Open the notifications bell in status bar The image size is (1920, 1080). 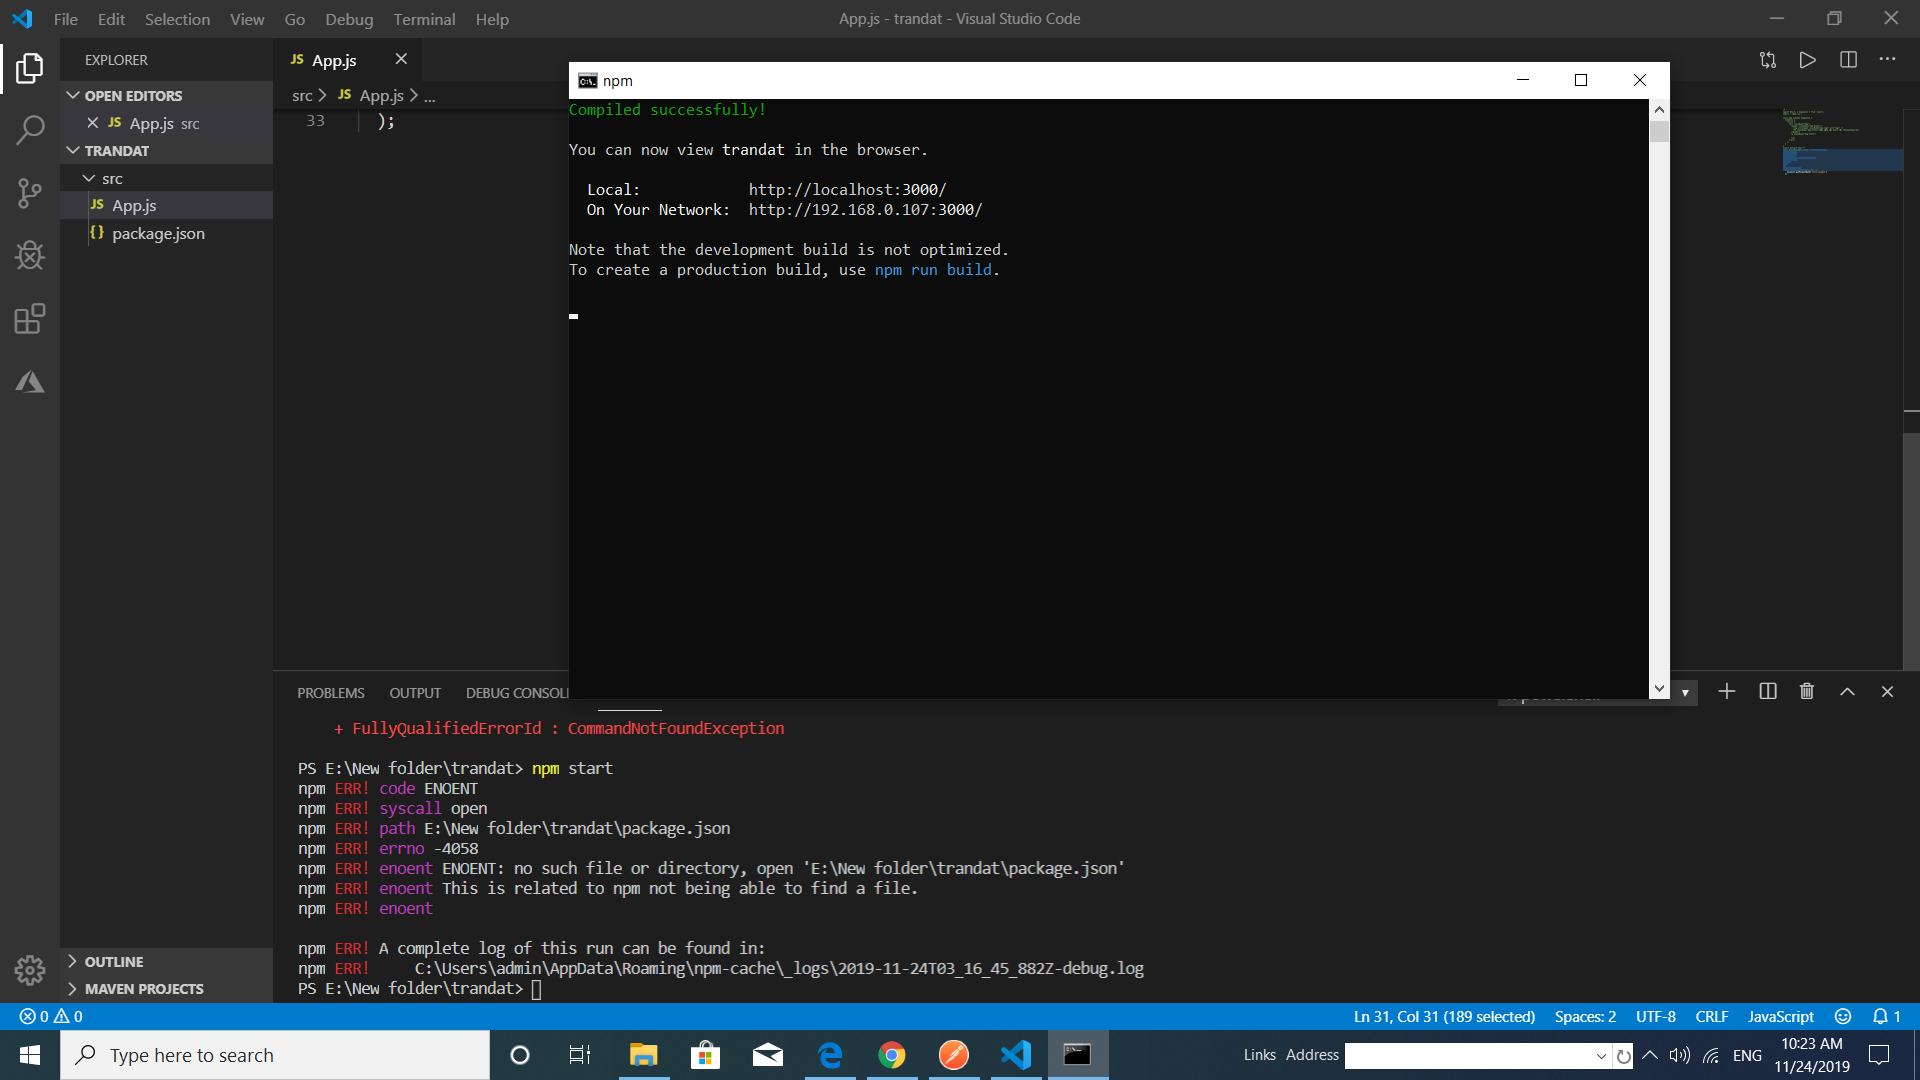pos(1886,1016)
